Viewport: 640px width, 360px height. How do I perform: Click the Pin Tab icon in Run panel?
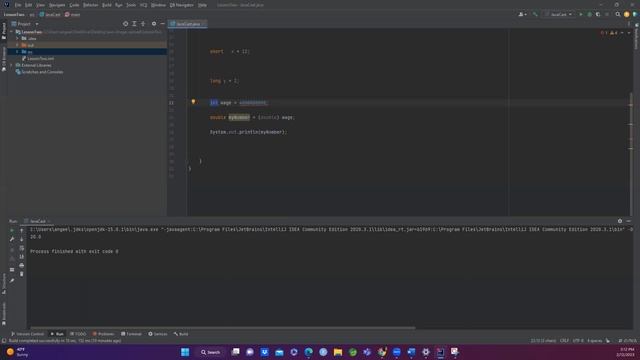12,280
